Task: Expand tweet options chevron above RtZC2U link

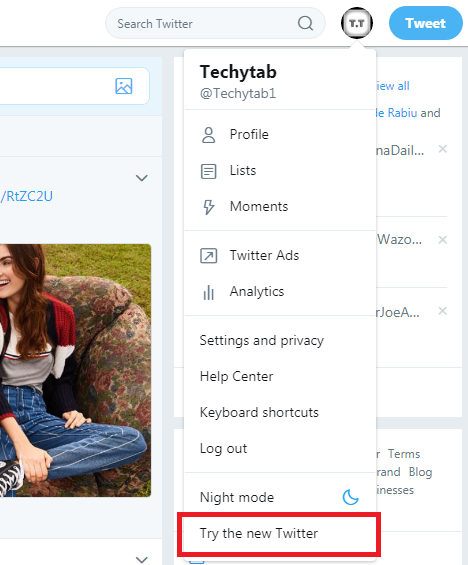Action: (142, 178)
